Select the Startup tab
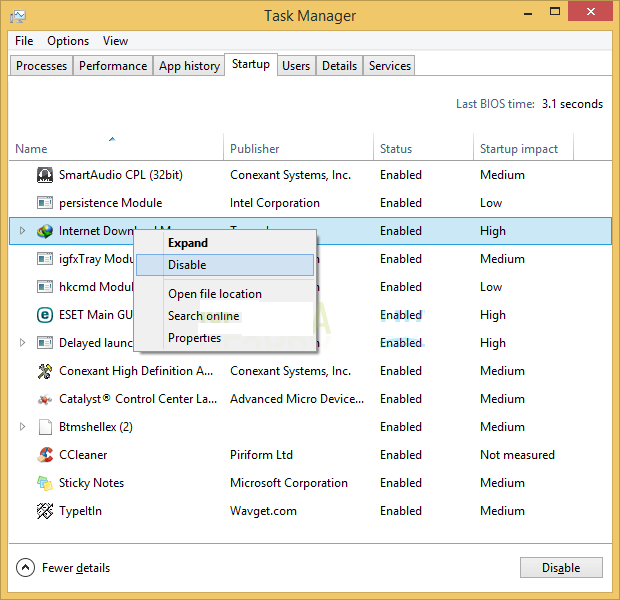 (x=251, y=64)
